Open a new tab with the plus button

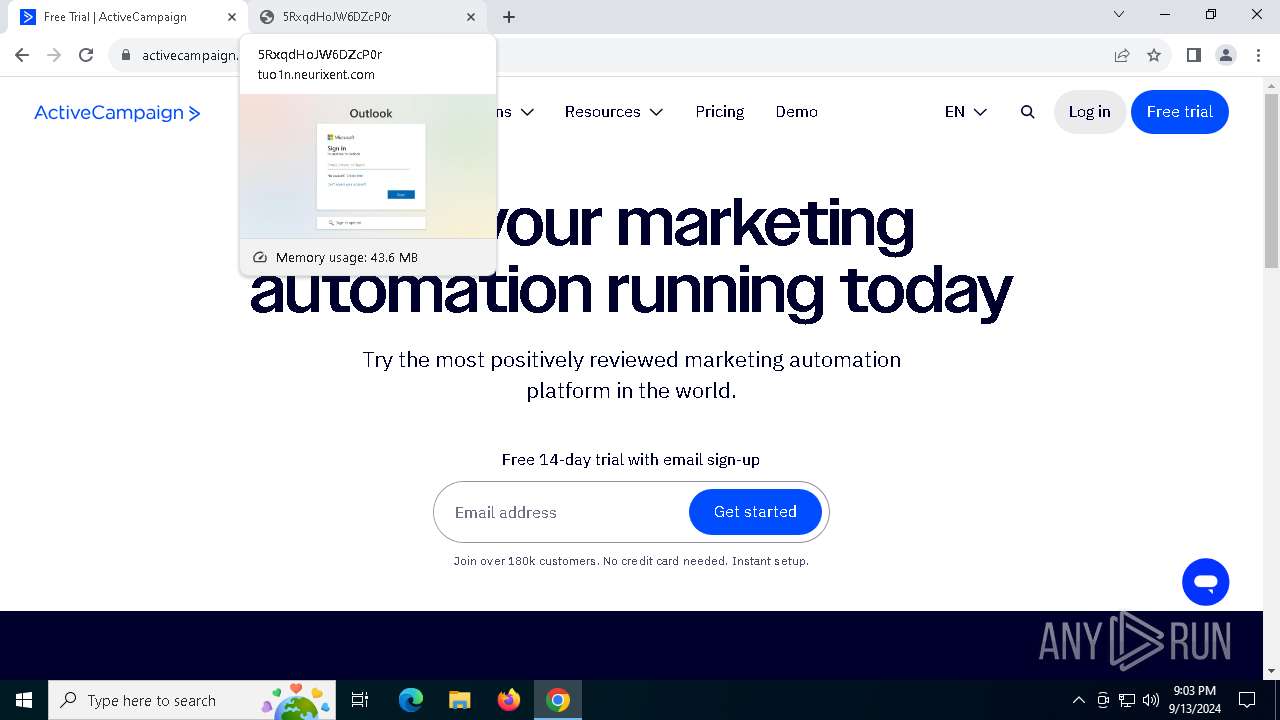(509, 17)
